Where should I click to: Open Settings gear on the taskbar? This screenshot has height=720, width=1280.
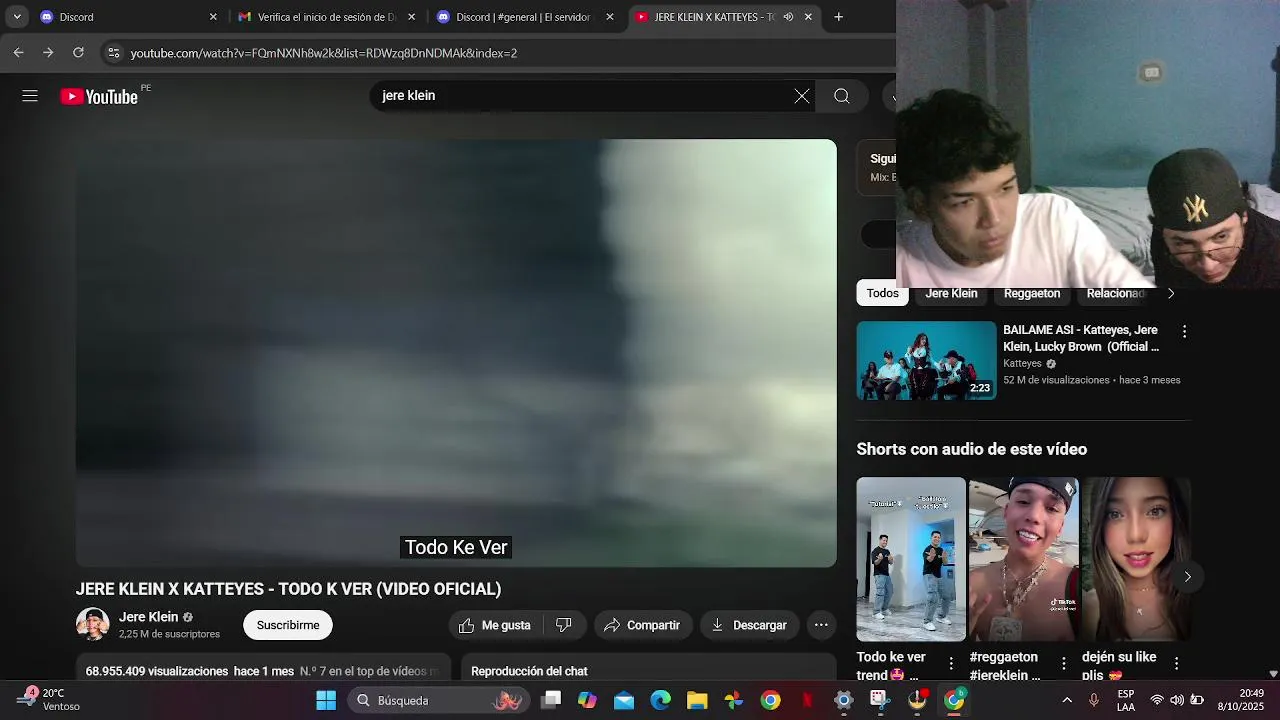tap(844, 700)
